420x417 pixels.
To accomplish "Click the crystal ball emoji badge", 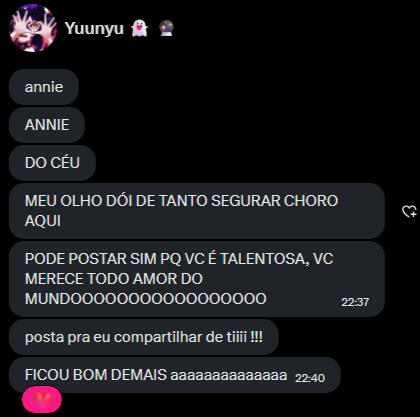I will pos(166,28).
